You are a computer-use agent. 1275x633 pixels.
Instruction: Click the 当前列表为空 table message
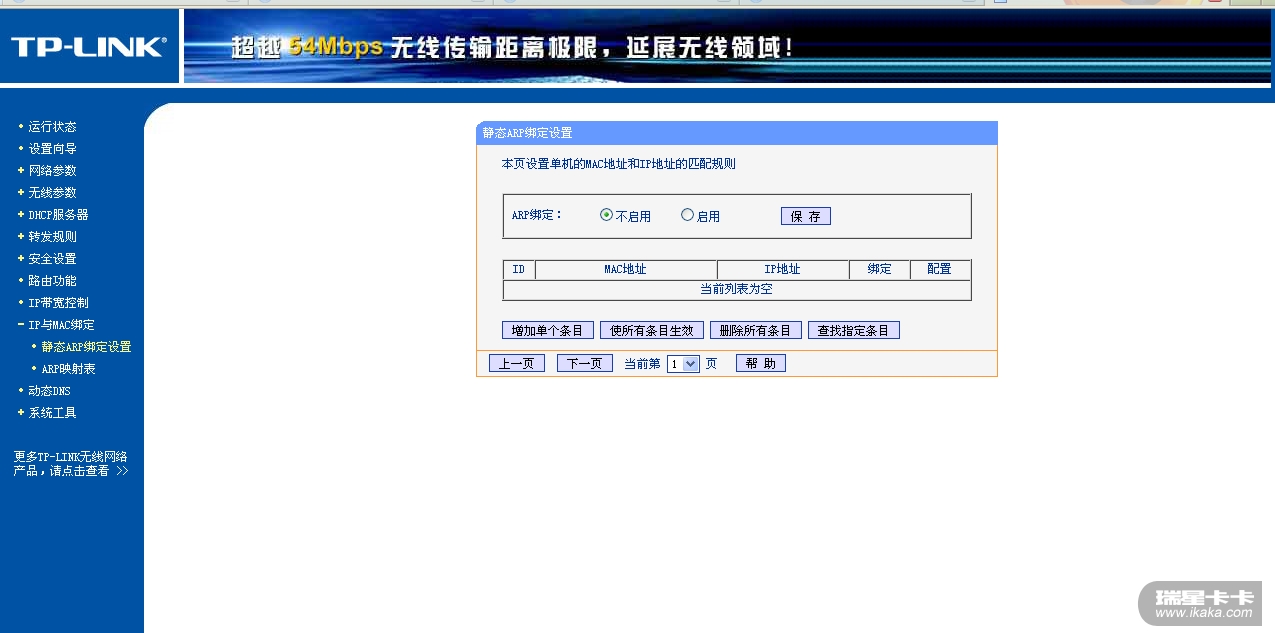(737, 290)
